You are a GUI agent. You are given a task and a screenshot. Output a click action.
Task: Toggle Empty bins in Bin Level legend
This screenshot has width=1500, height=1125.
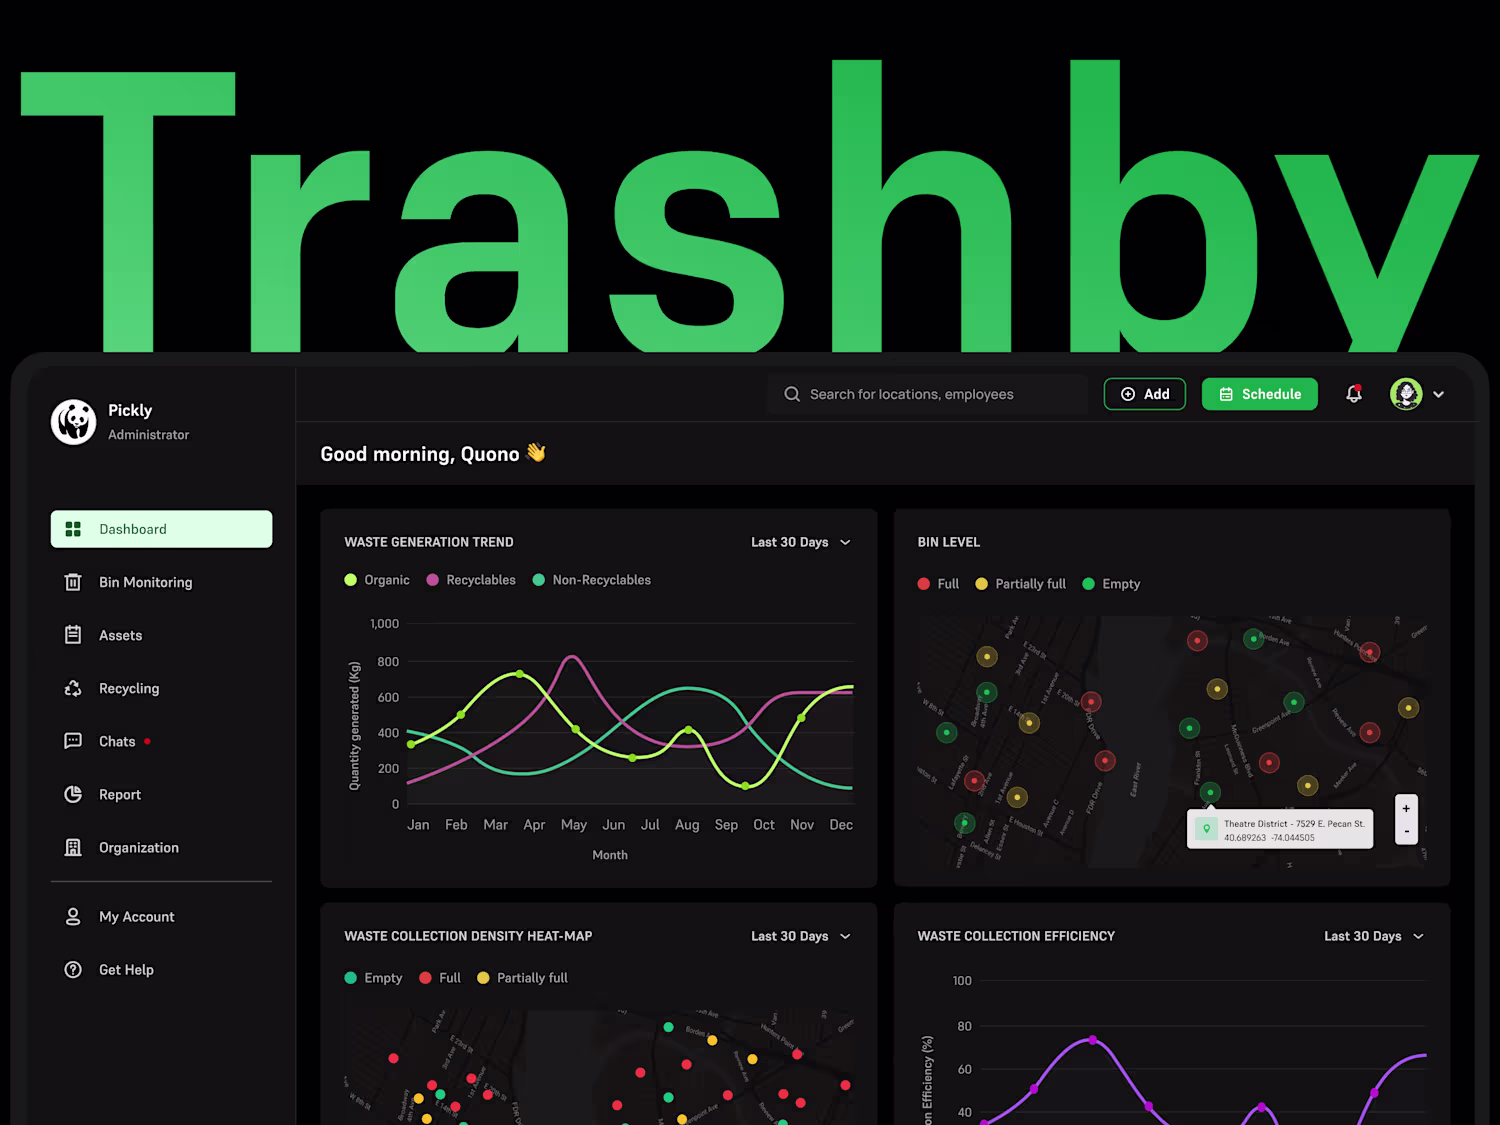click(x=1111, y=584)
